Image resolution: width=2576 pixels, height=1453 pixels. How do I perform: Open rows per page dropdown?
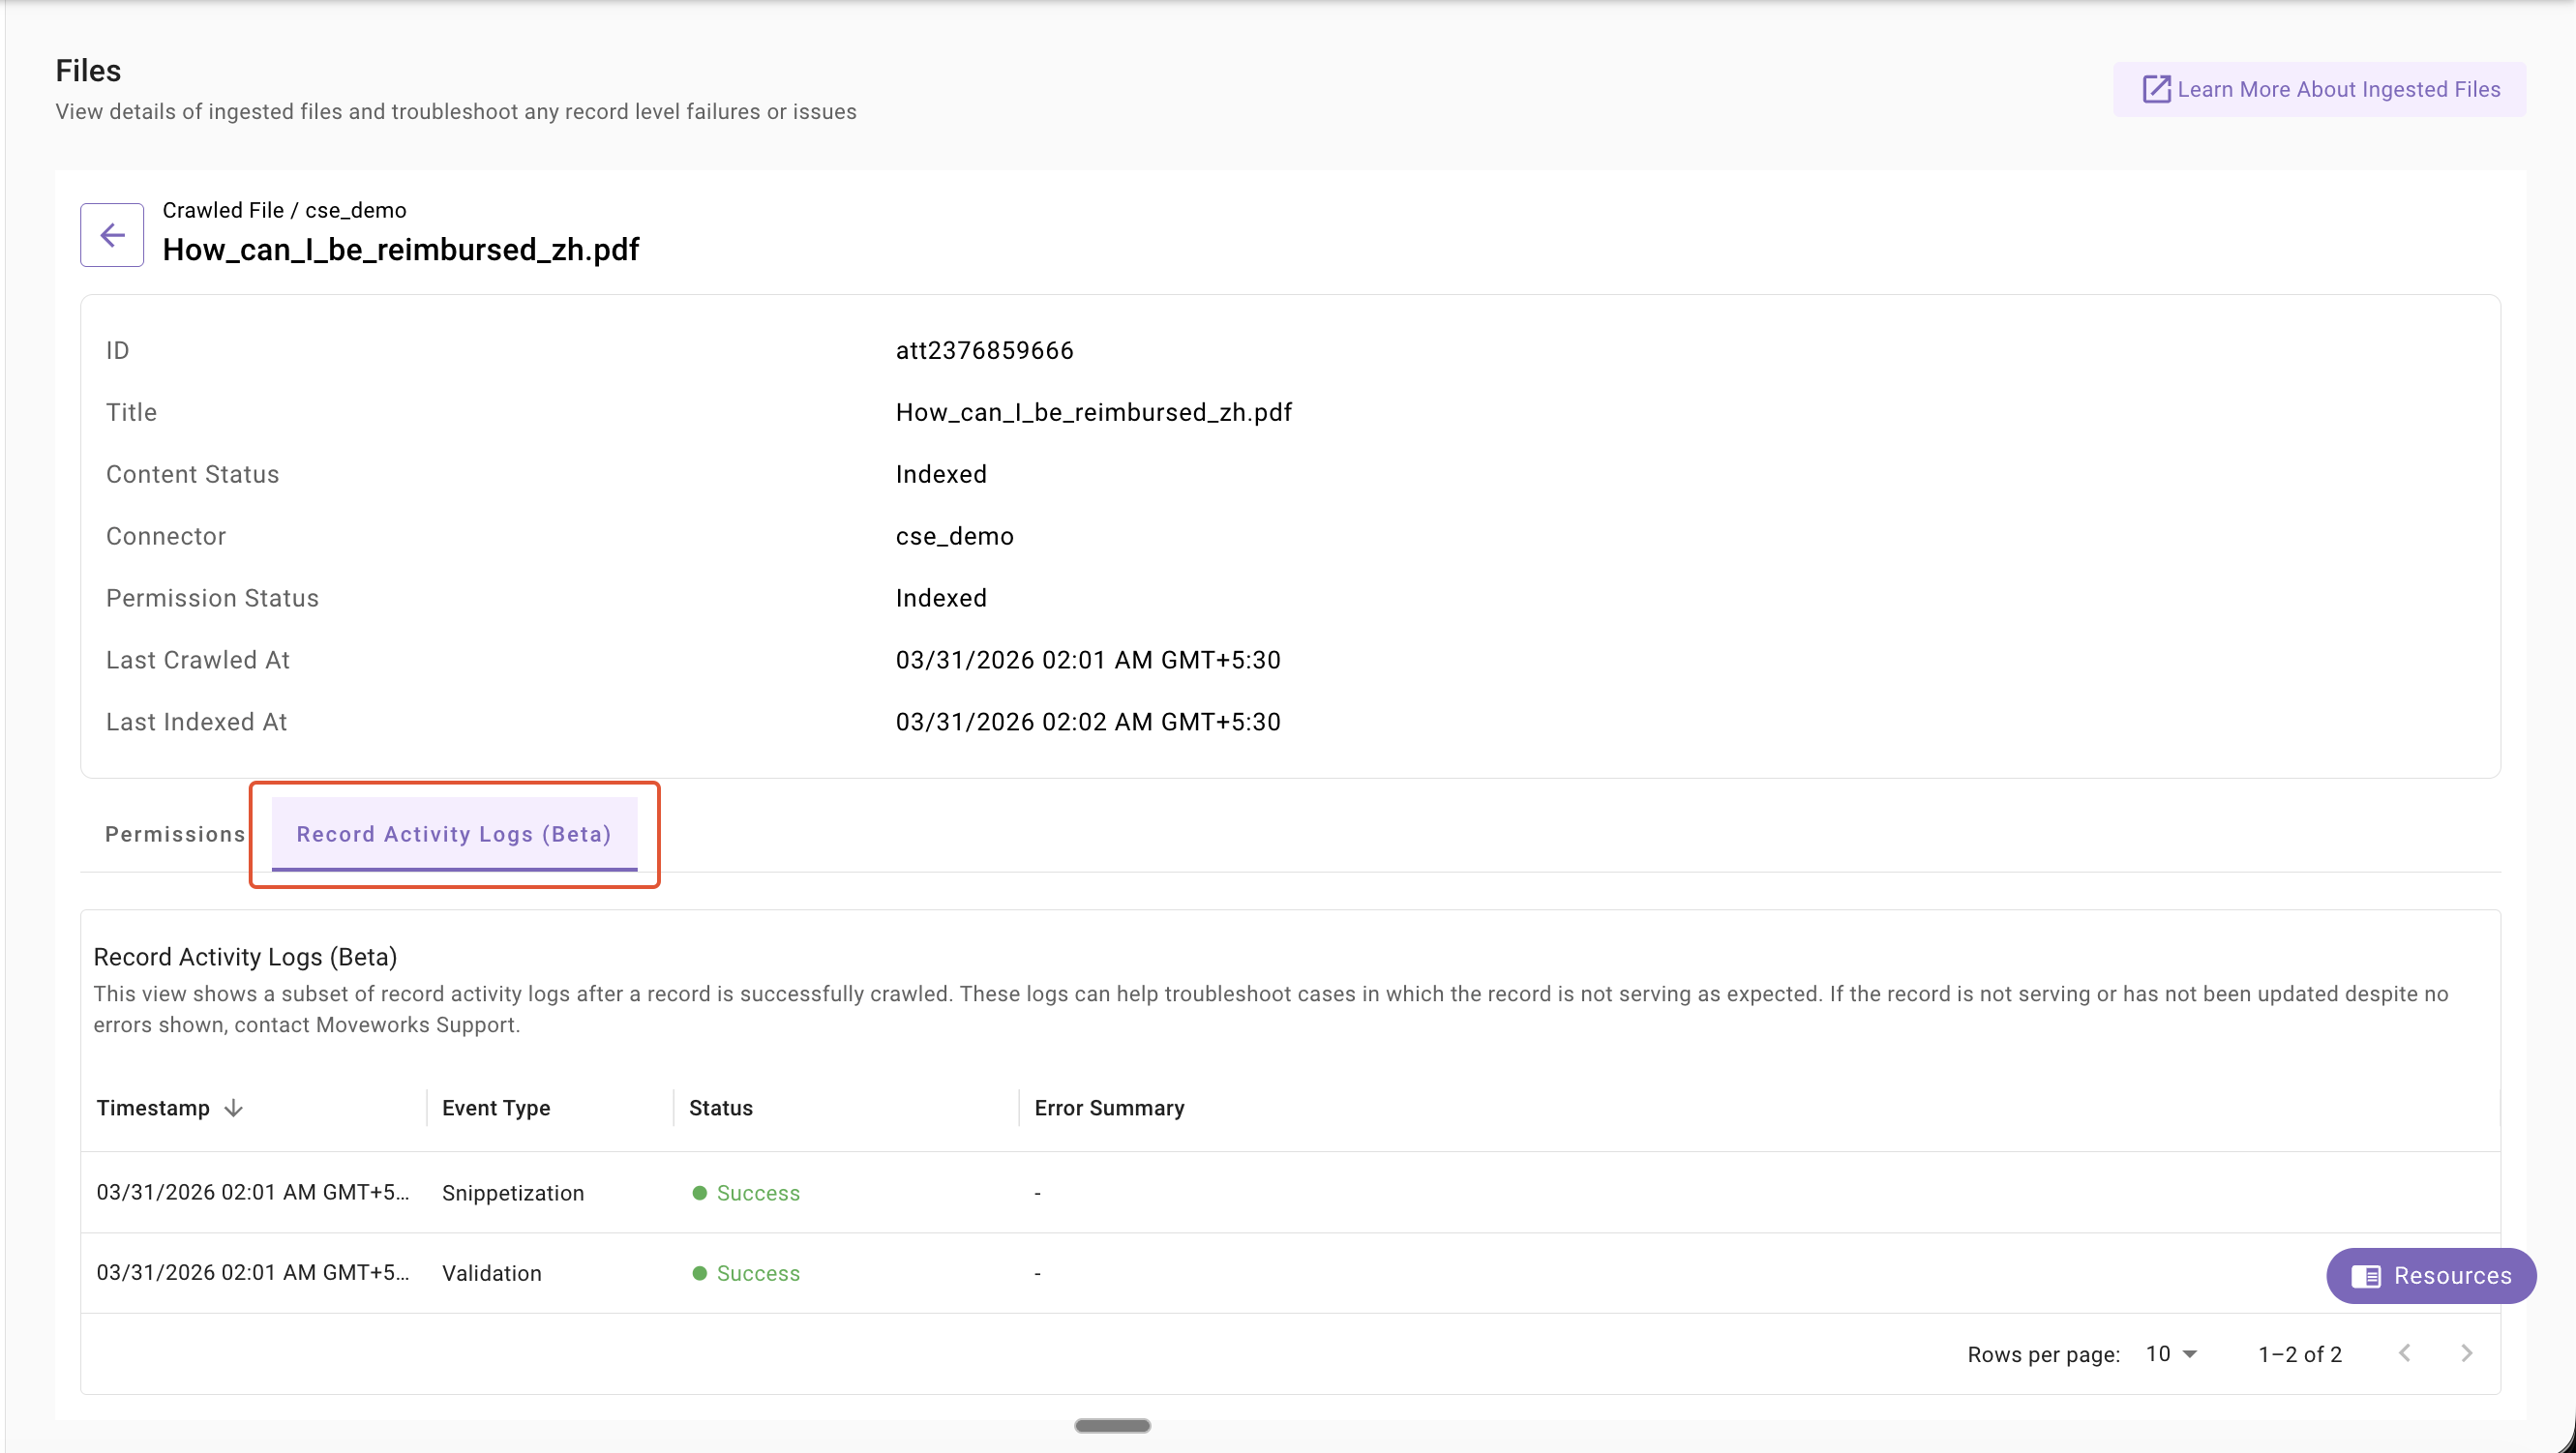coord(2169,1354)
